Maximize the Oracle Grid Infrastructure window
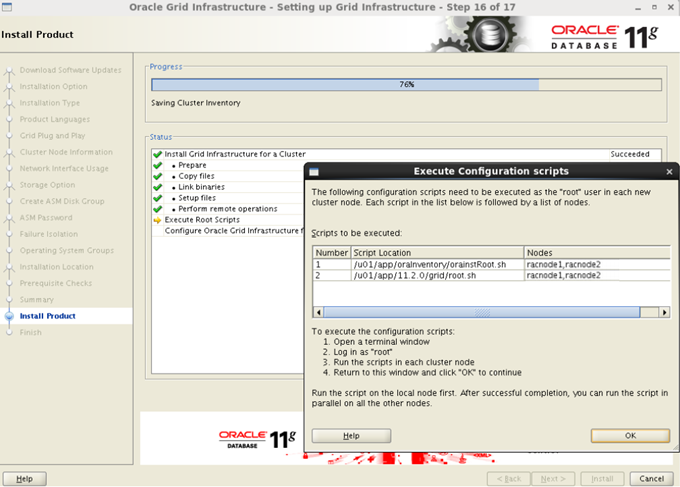The height and width of the screenshot is (487, 680). pyautogui.click(x=654, y=7)
